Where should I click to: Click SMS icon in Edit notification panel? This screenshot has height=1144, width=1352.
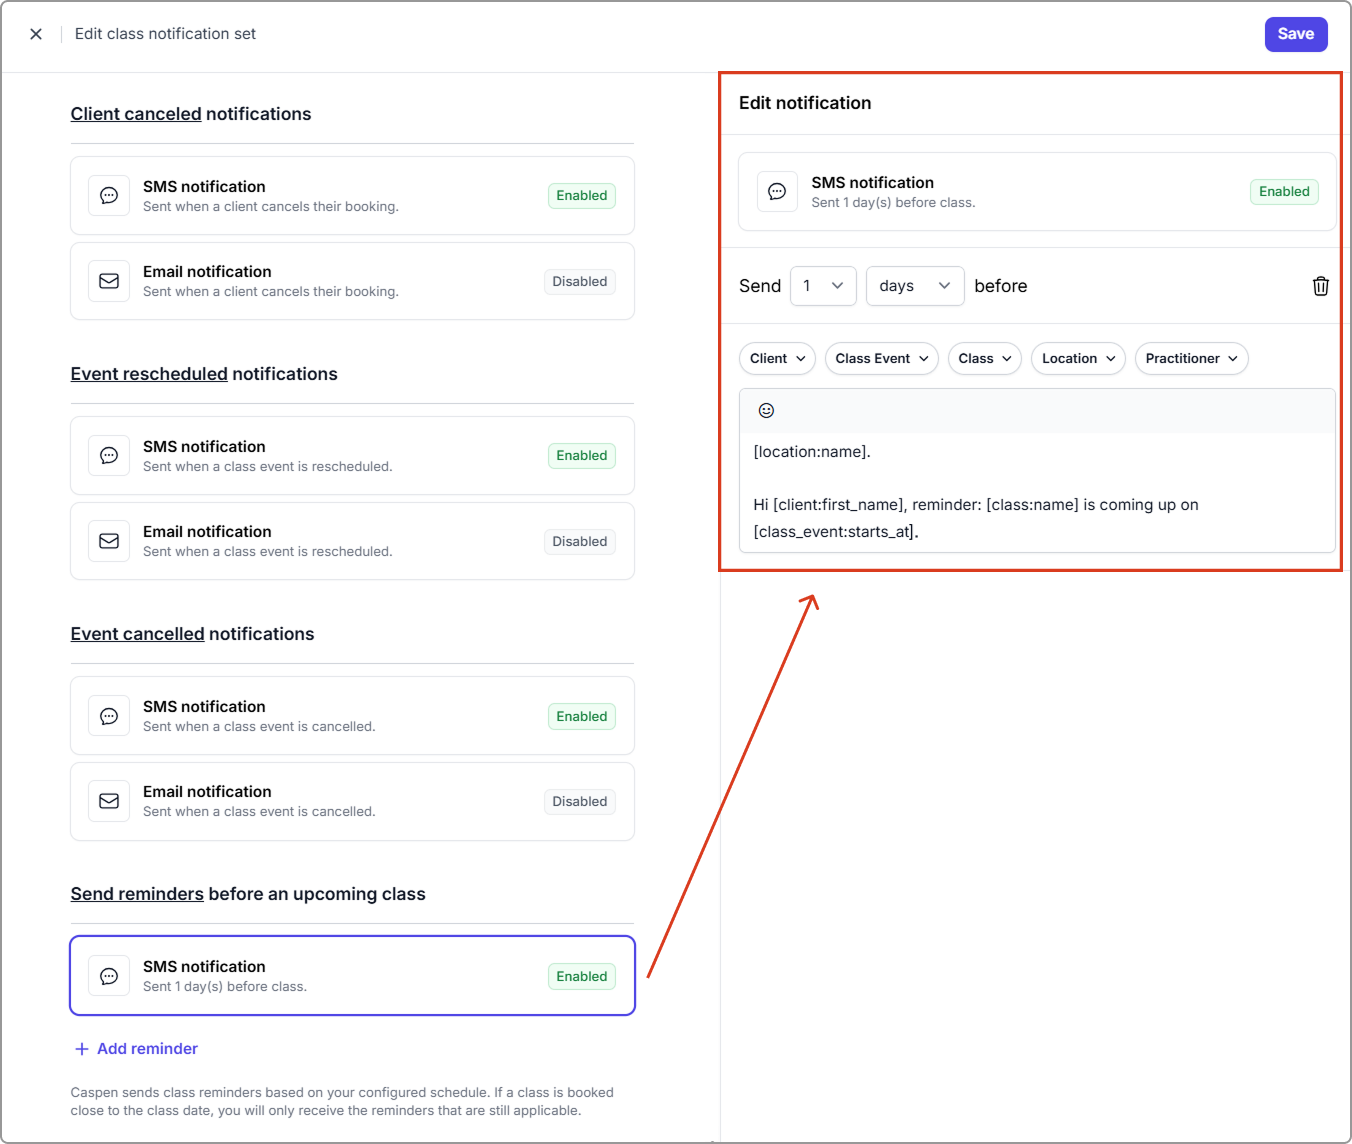click(x=777, y=192)
